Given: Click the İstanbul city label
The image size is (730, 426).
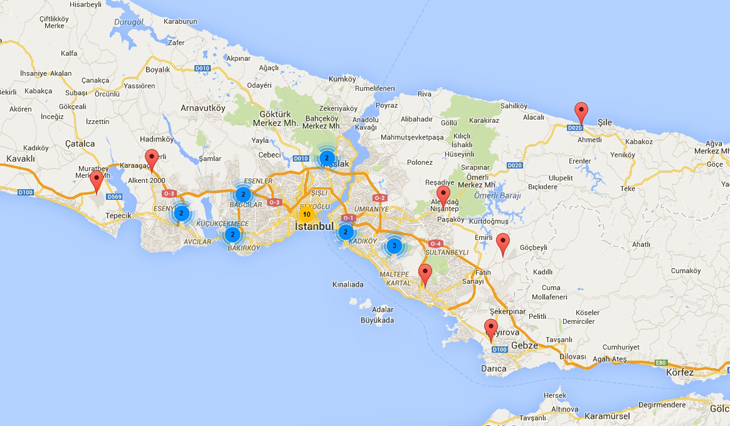Looking at the screenshot, I should coord(314,226).
